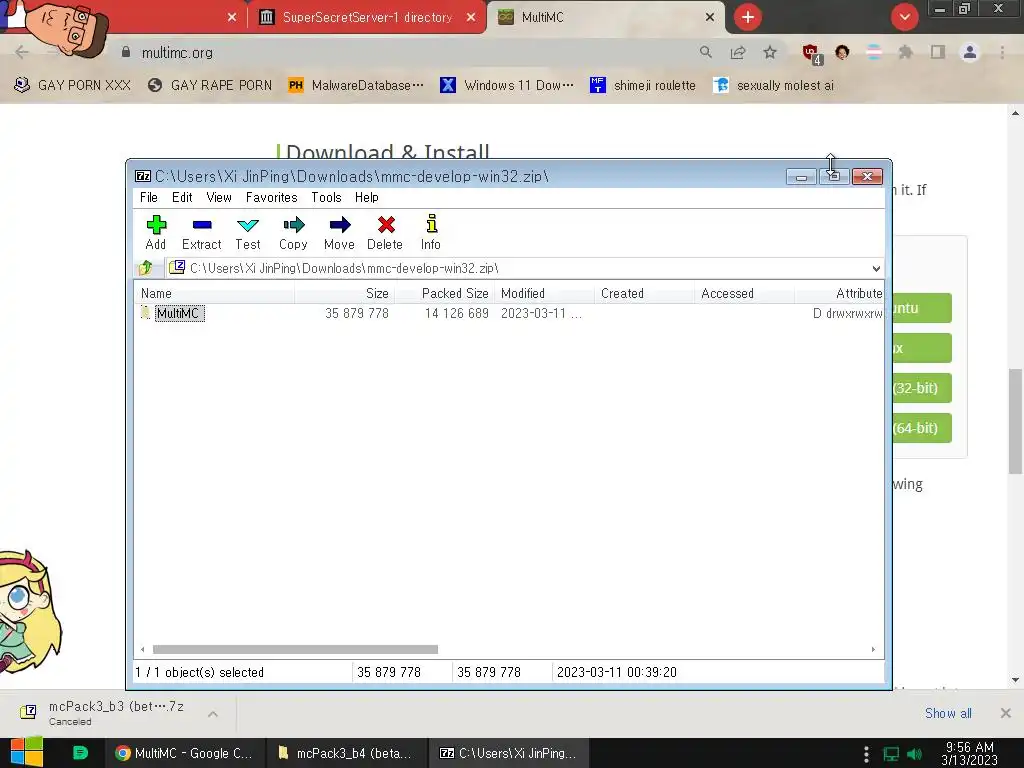Go back with the browser back arrow
The width and height of the screenshot is (1024, 768).
tap(22, 52)
